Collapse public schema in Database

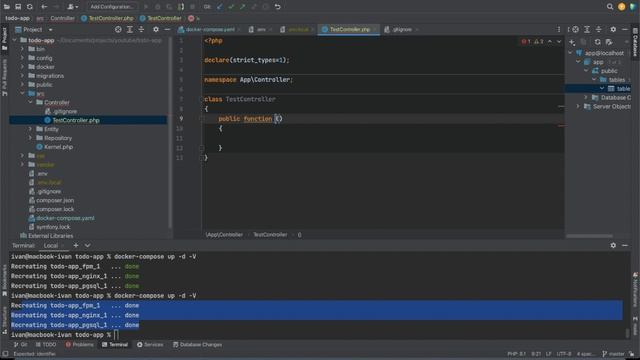tap(586, 71)
